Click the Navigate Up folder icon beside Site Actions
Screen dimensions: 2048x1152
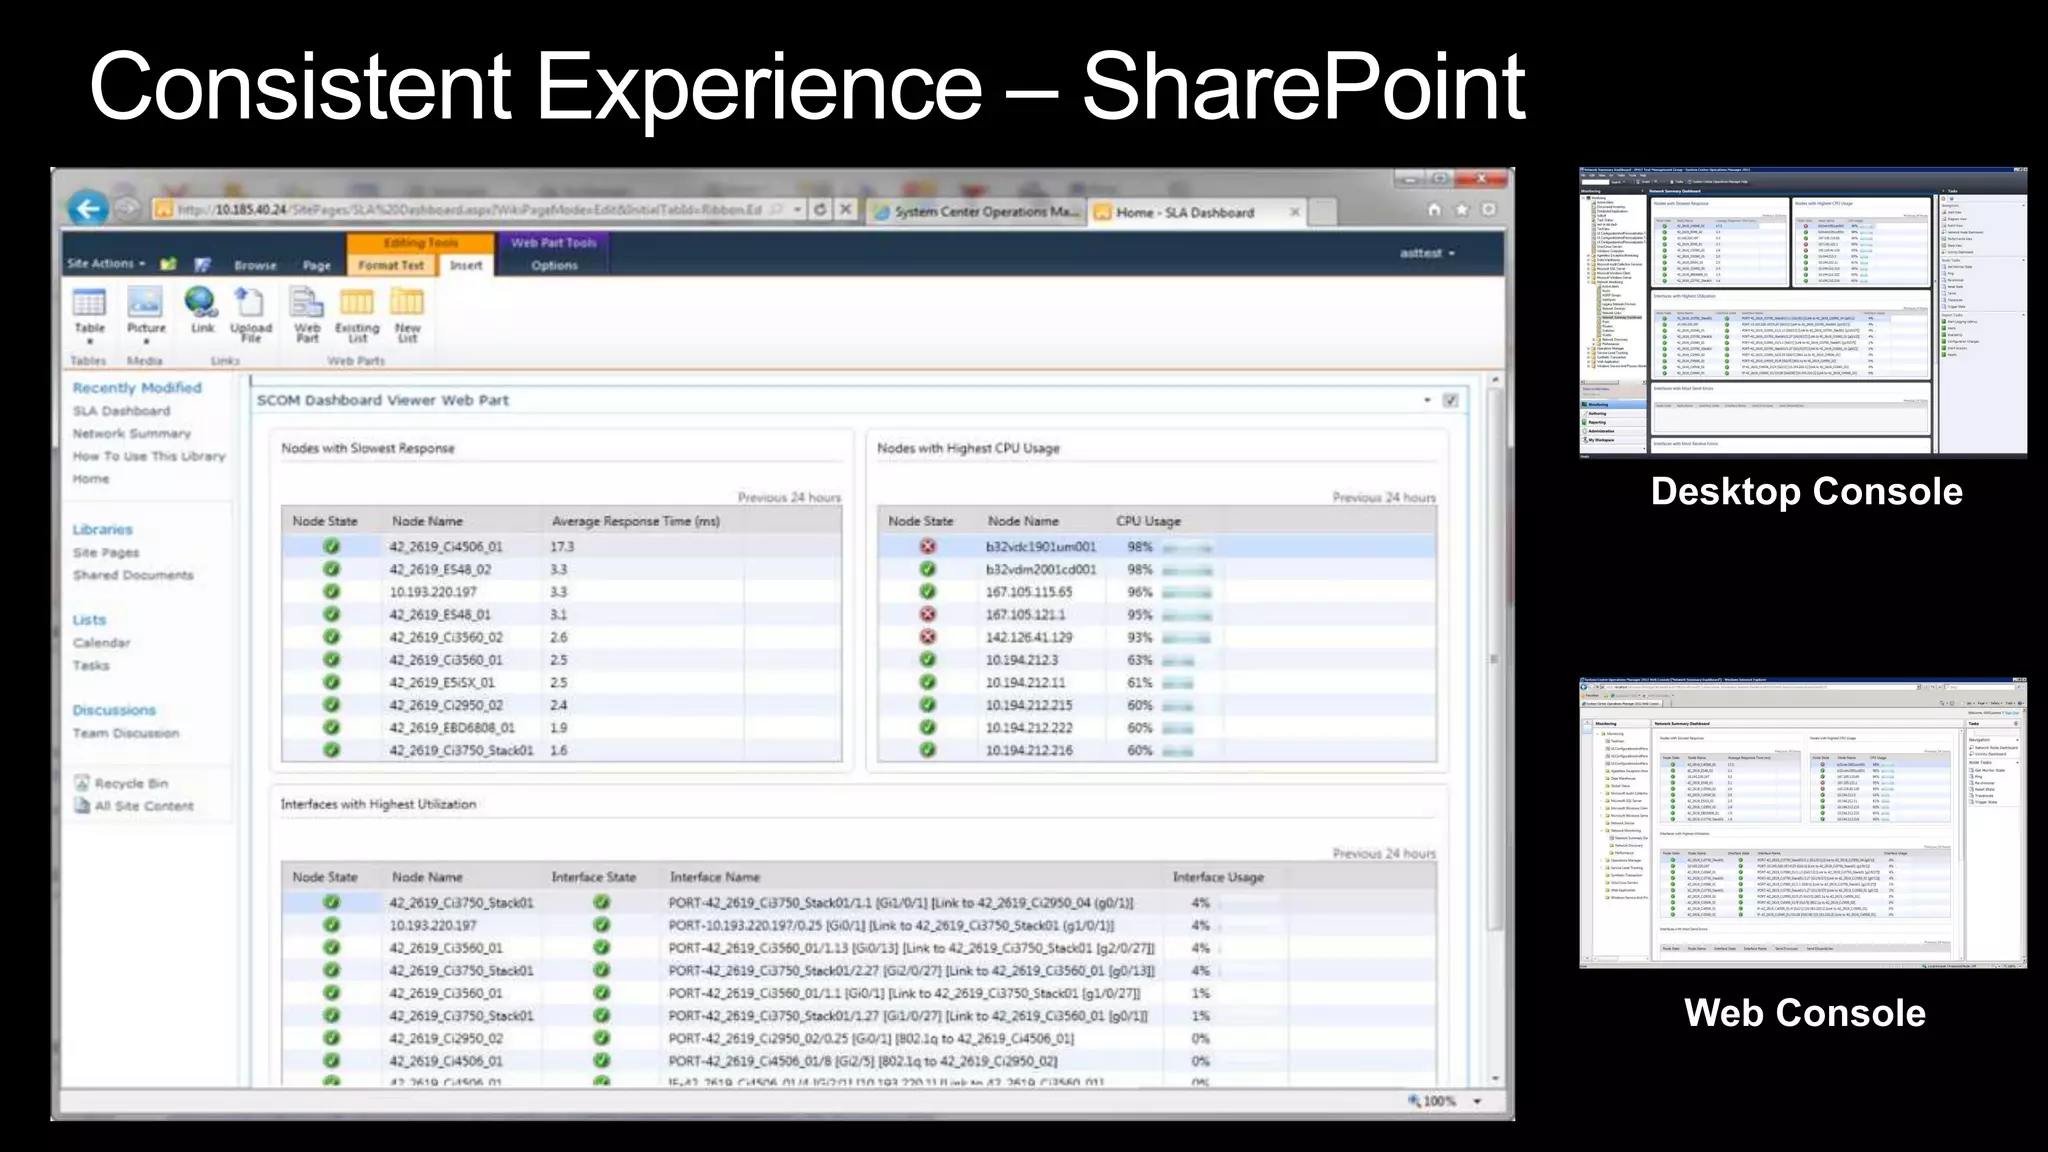pos(169,264)
